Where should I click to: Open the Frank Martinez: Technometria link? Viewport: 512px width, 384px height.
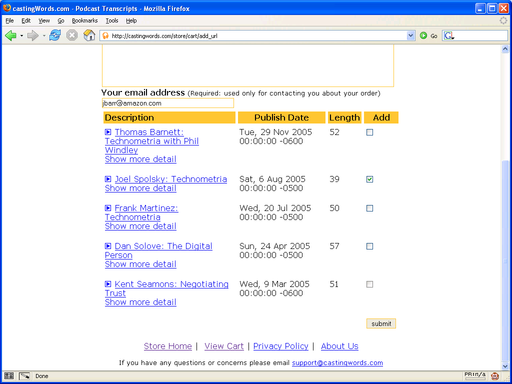[142, 213]
